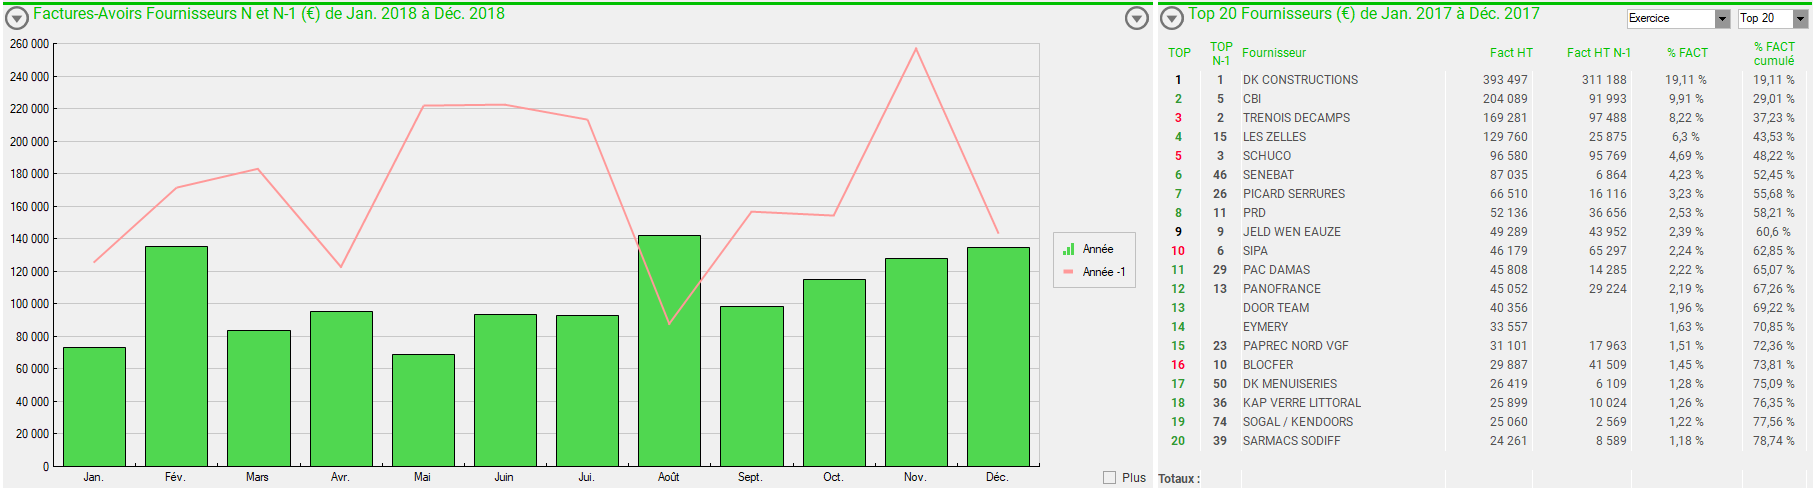Select the Mai green bar
The height and width of the screenshot is (488, 1813).
pos(423,410)
